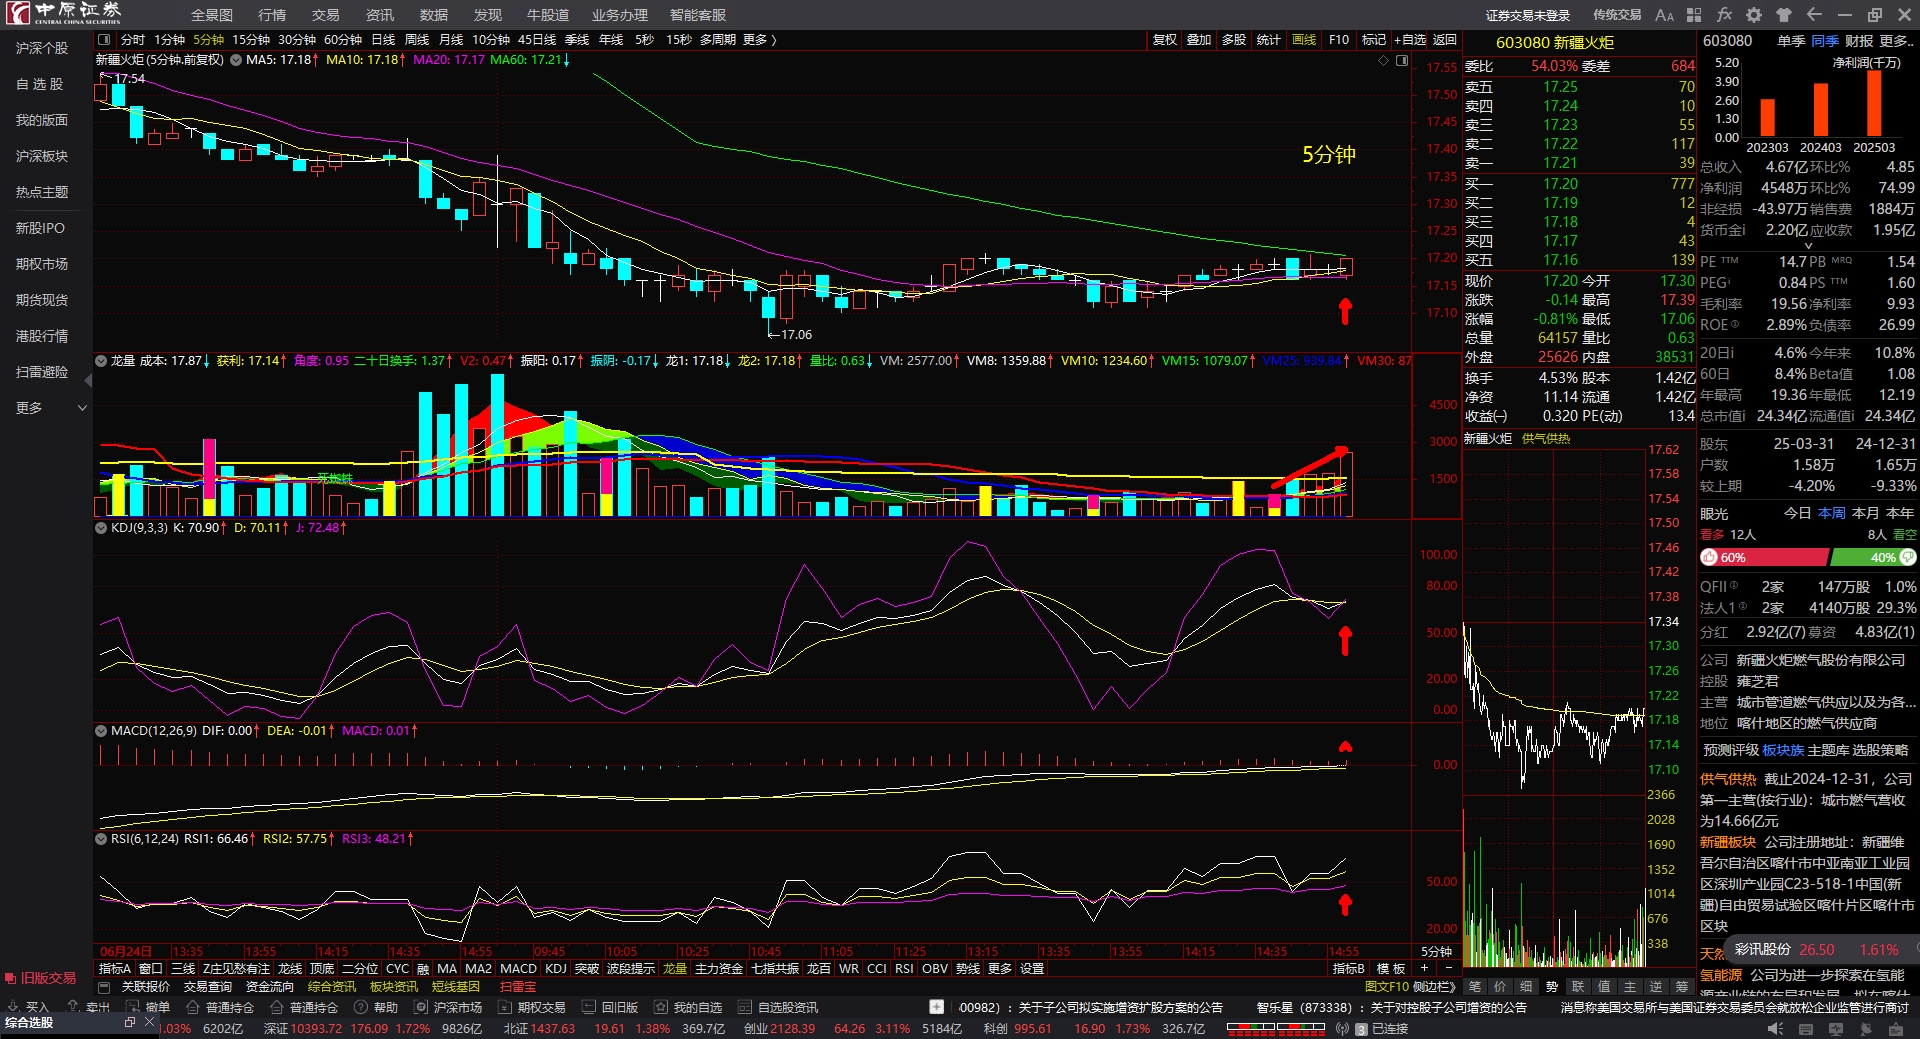Toggle 复权 price adjustment
Image resolution: width=1920 pixels, height=1039 pixels.
pos(1165,40)
